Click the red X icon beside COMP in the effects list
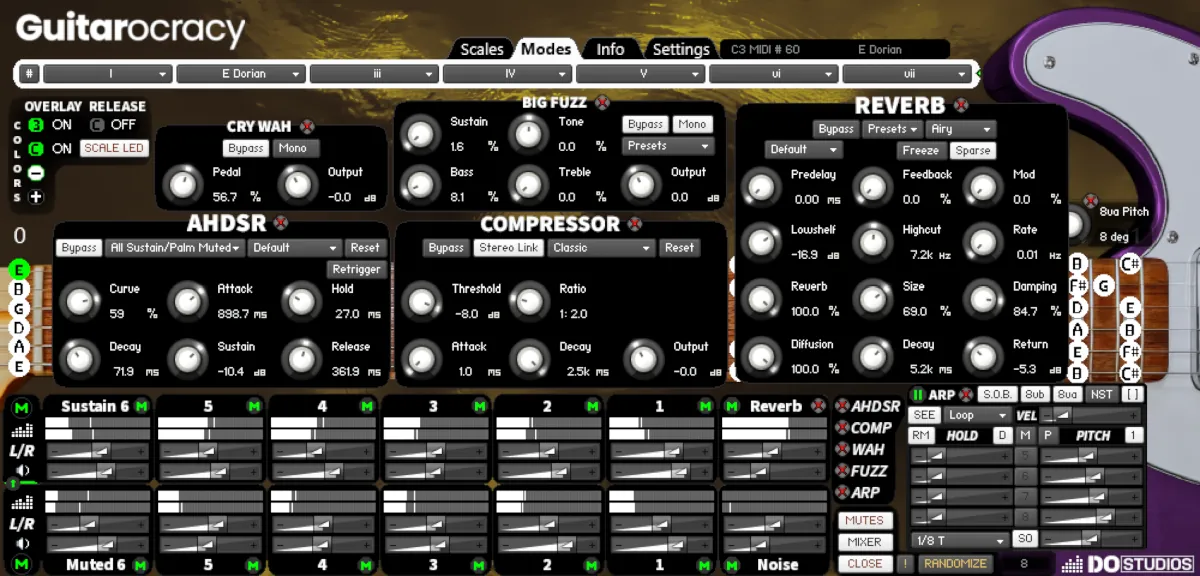The height and width of the screenshot is (576, 1200). click(x=842, y=428)
